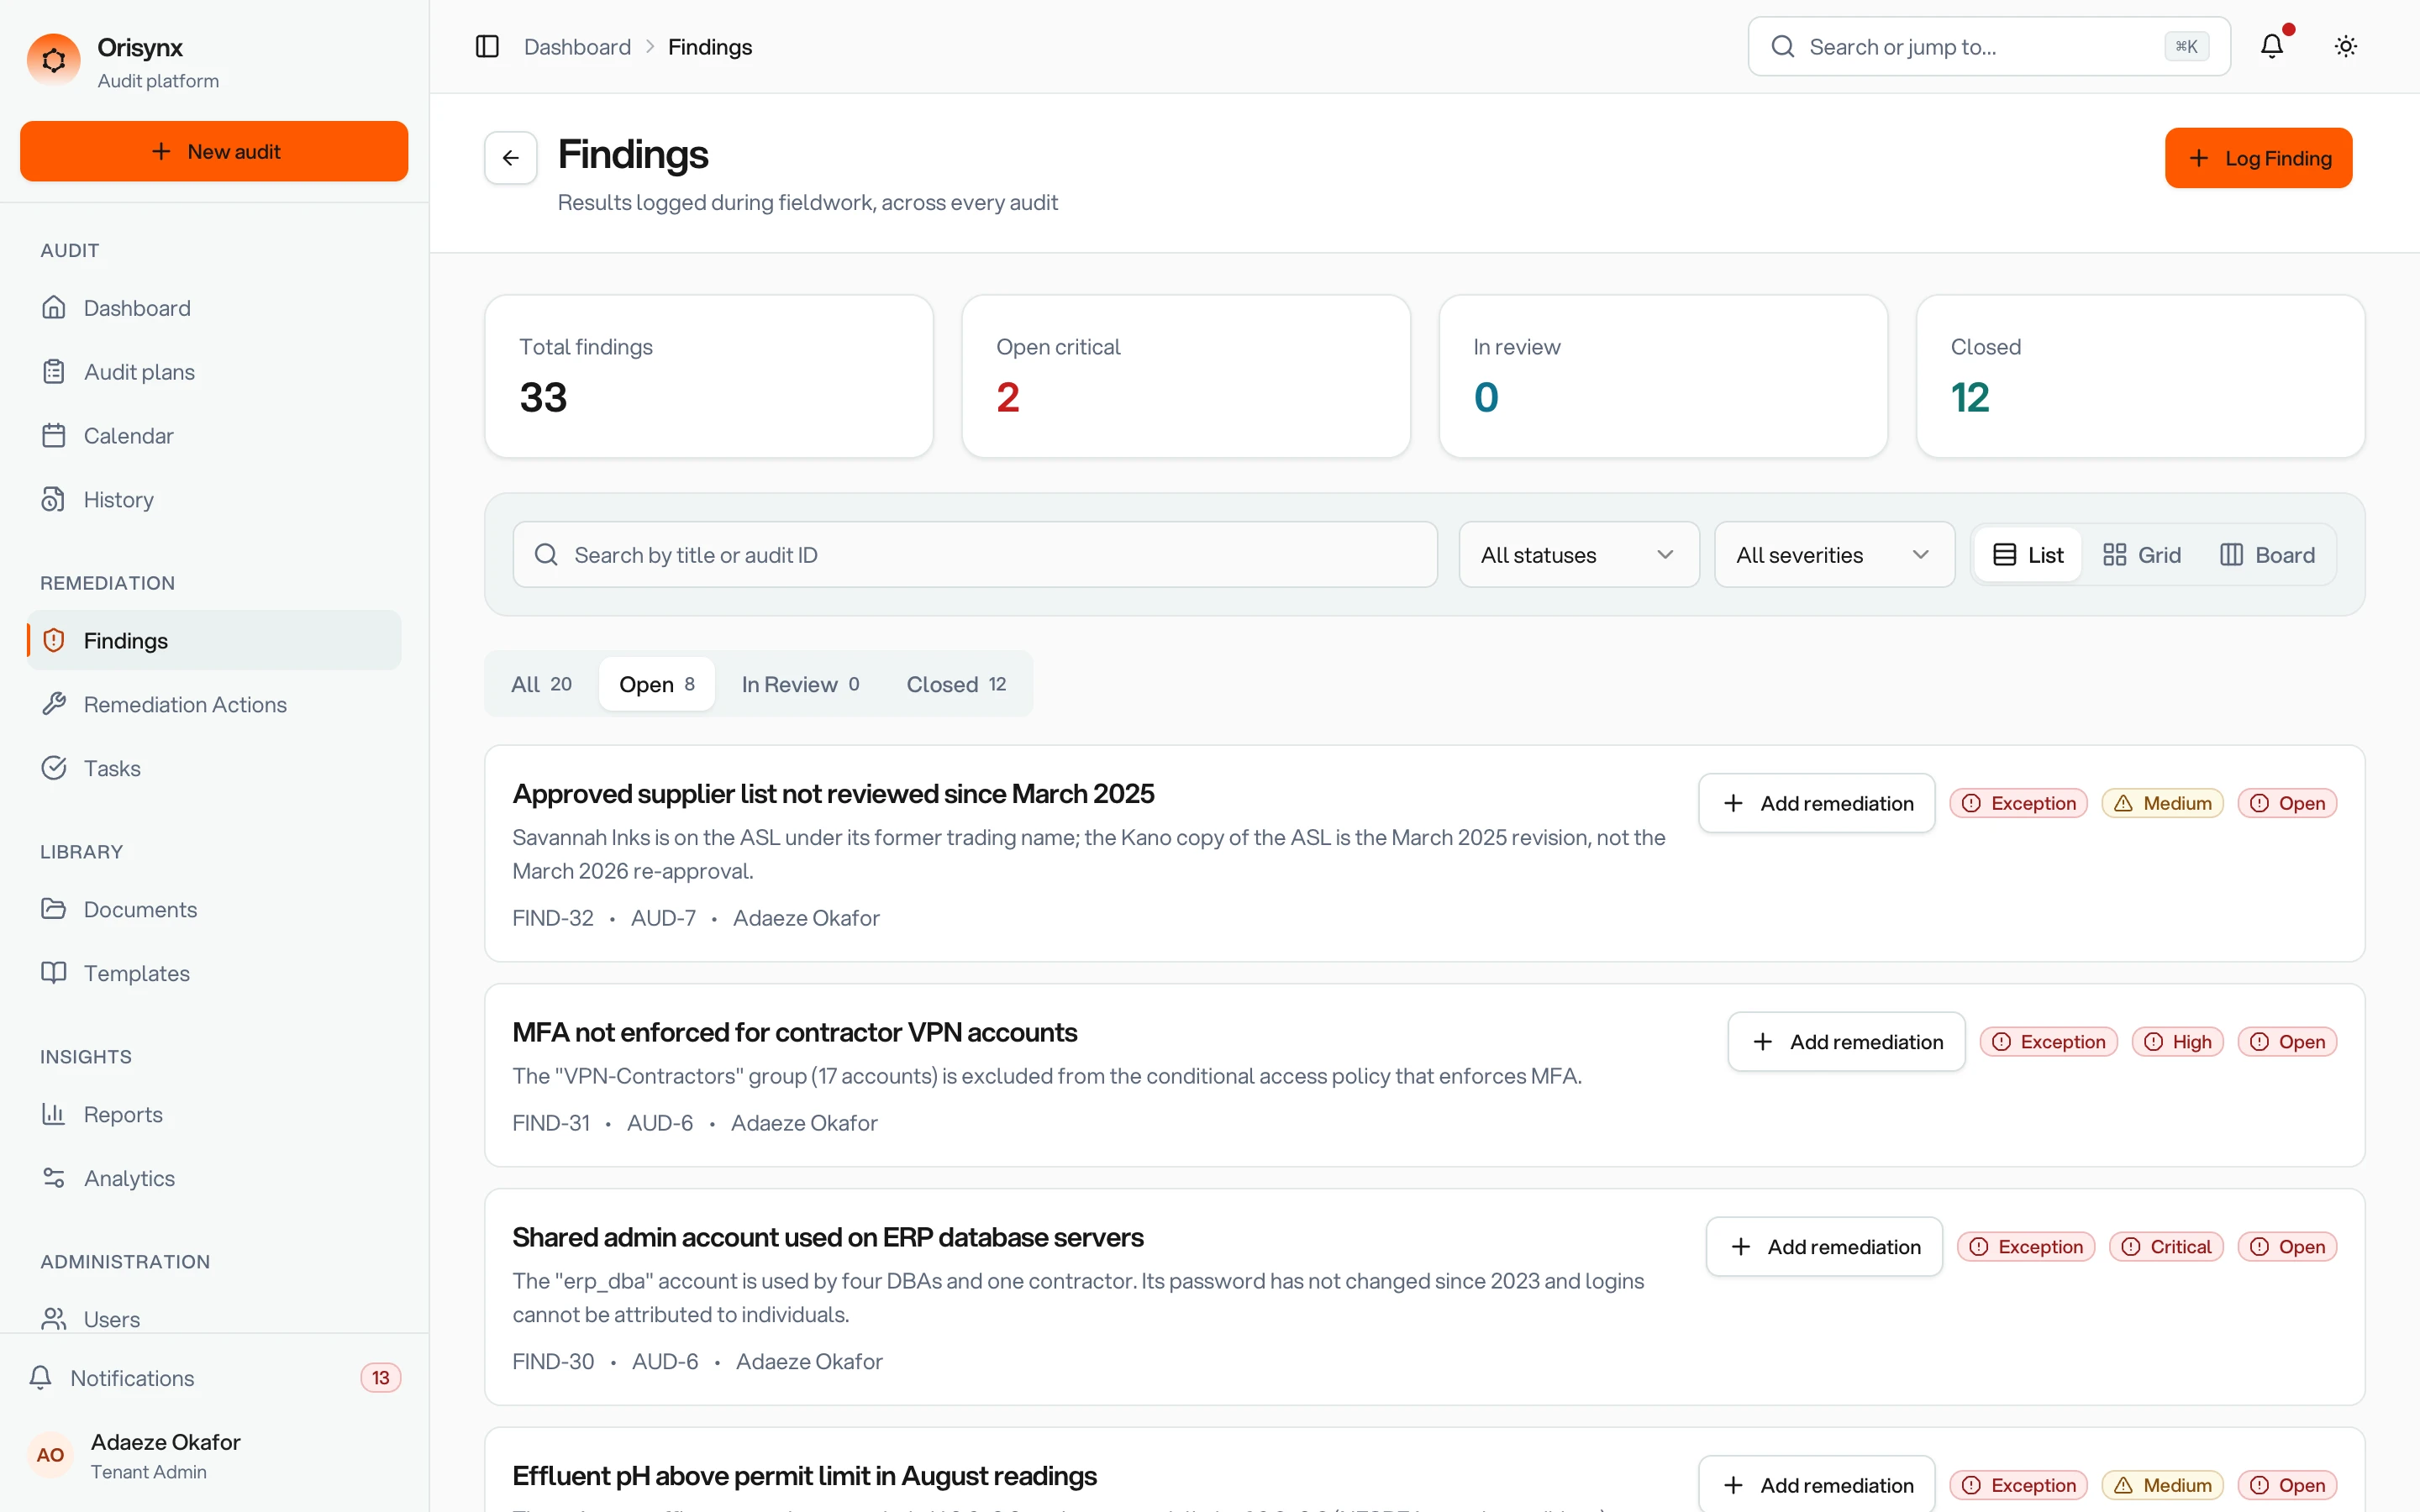Click the Critical badge on FIND-30
The width and height of the screenshot is (2420, 1512).
point(2166,1247)
